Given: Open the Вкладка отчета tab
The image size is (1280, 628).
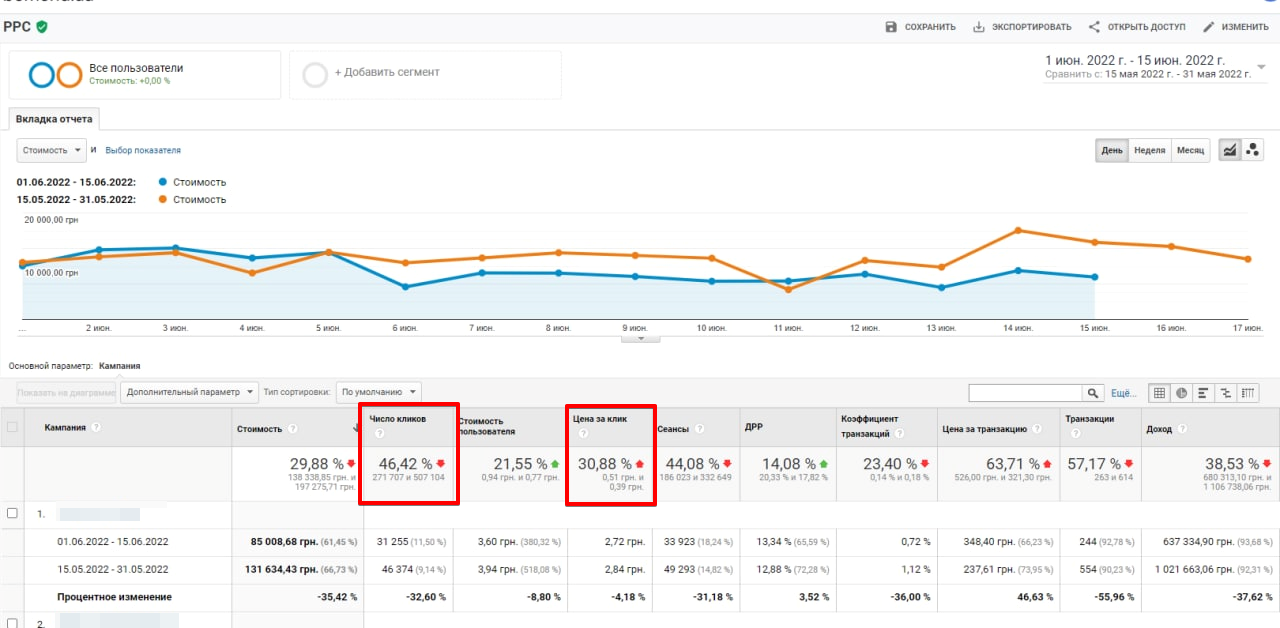Looking at the screenshot, I should (54, 119).
